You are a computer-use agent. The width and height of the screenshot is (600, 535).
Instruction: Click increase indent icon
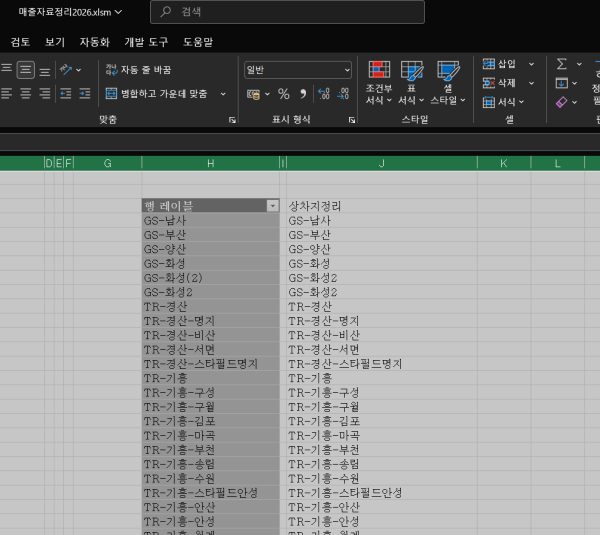85,94
